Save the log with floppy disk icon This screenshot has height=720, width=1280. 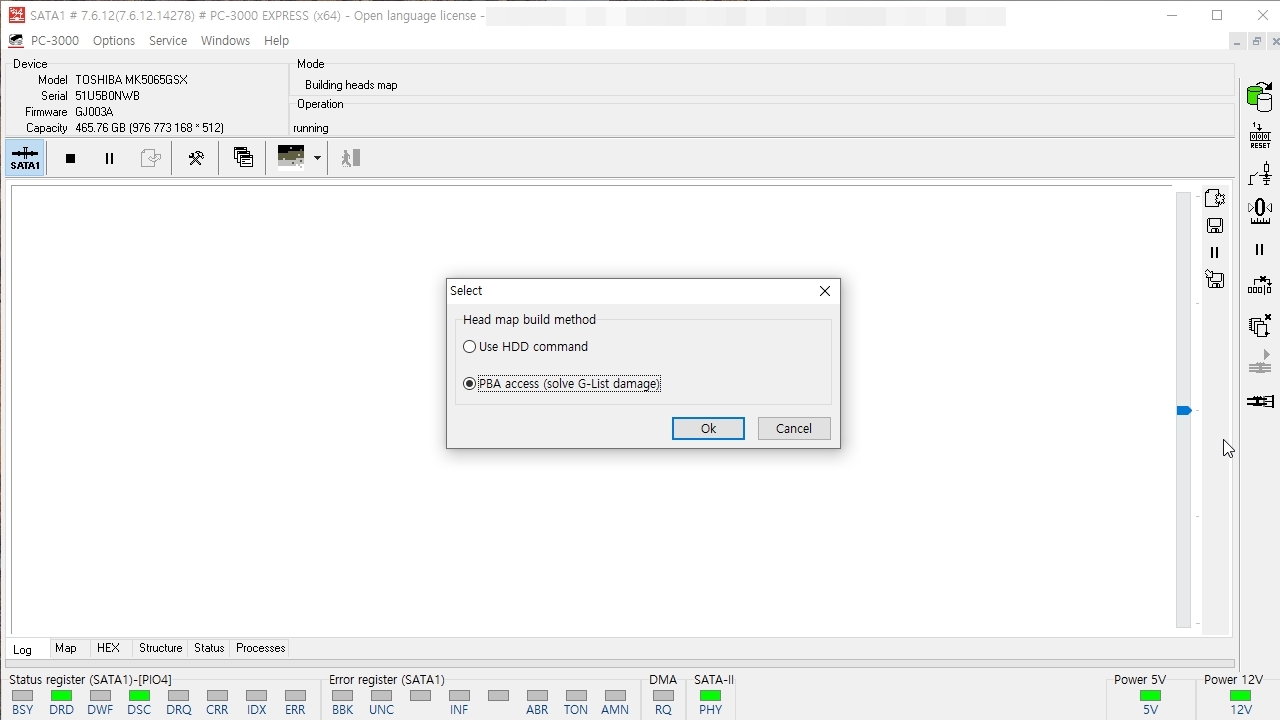click(x=1215, y=226)
